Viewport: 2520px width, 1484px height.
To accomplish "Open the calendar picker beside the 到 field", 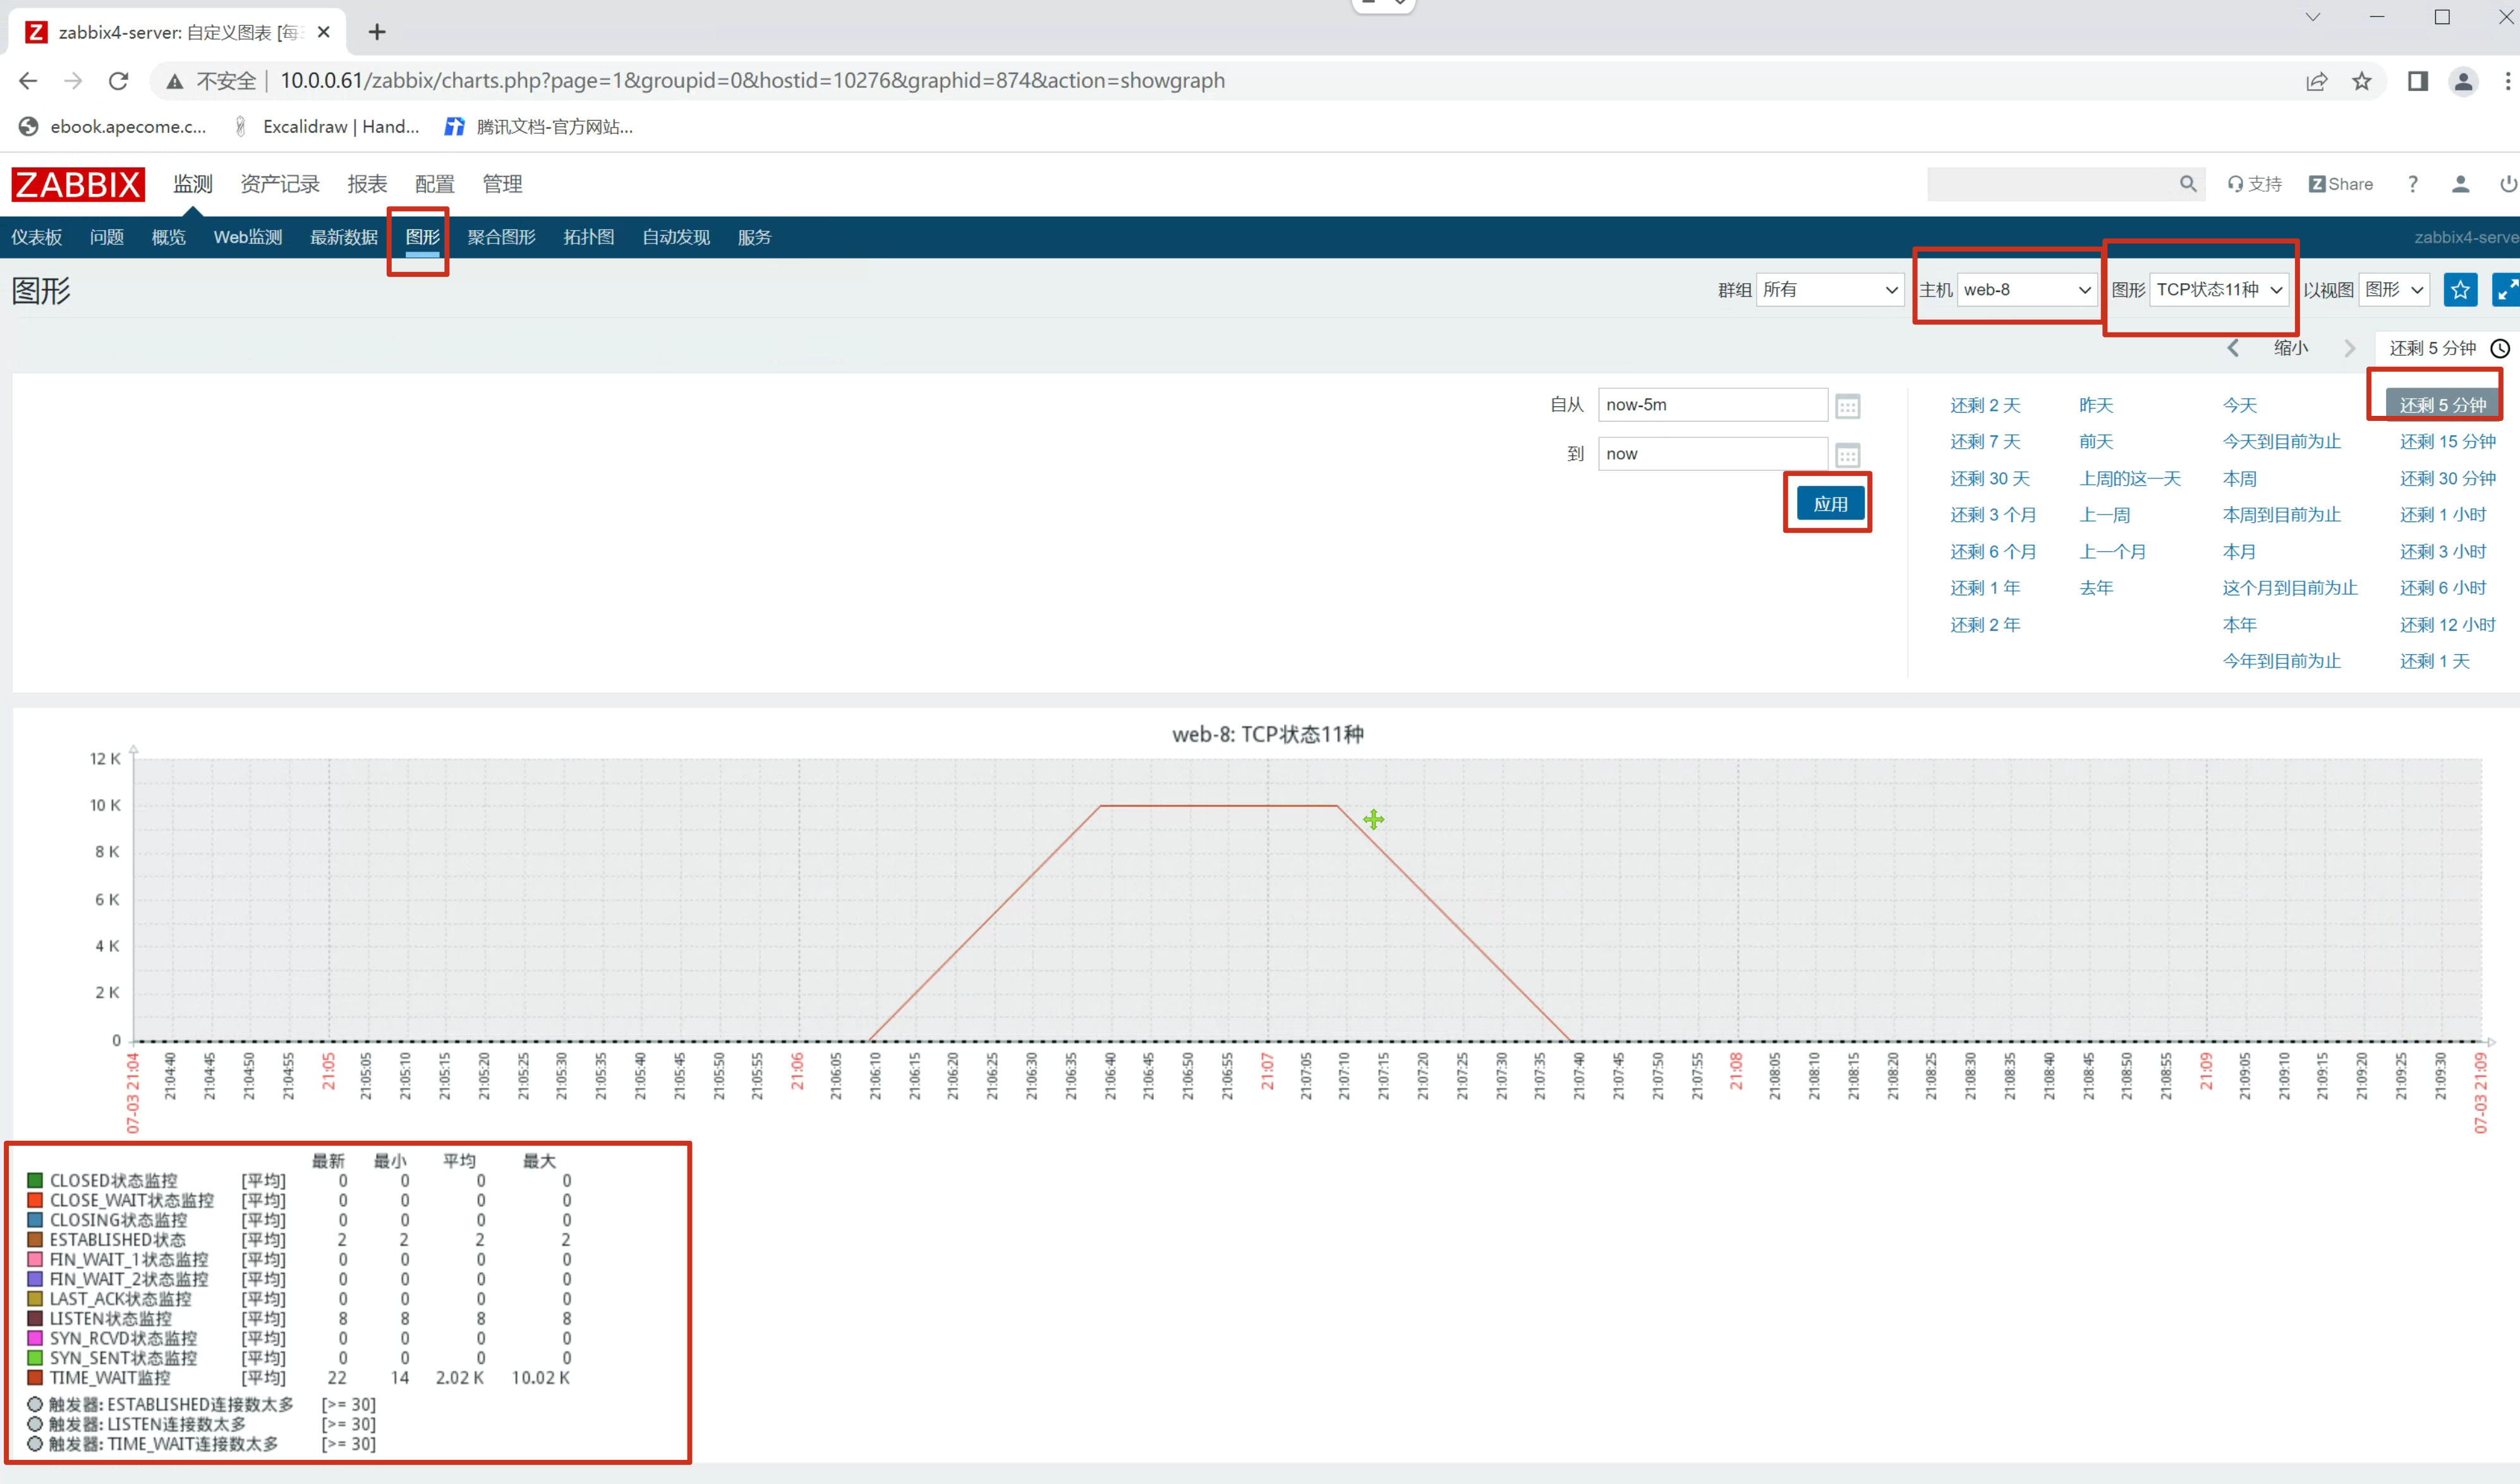I will pos(1847,455).
